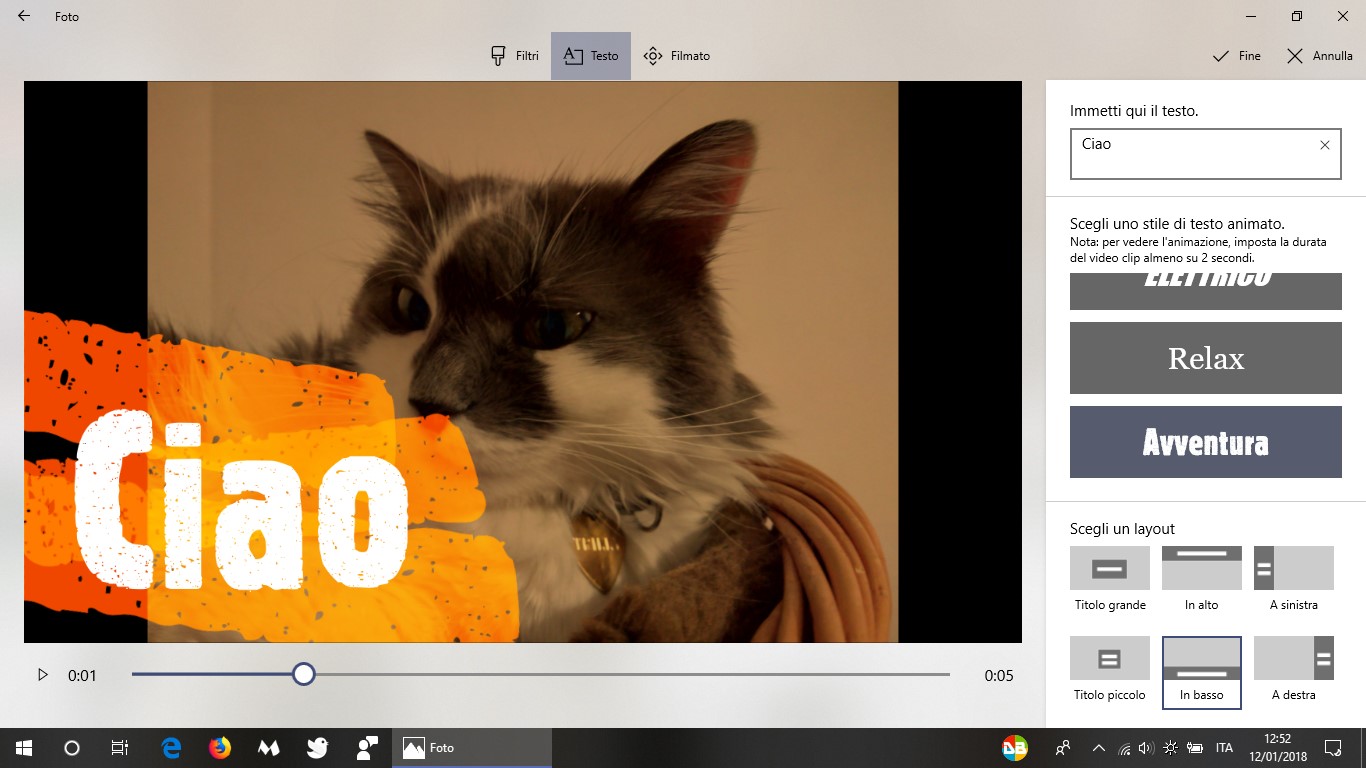Pick the In alto layout
The height and width of the screenshot is (768, 1366).
(x=1202, y=579)
